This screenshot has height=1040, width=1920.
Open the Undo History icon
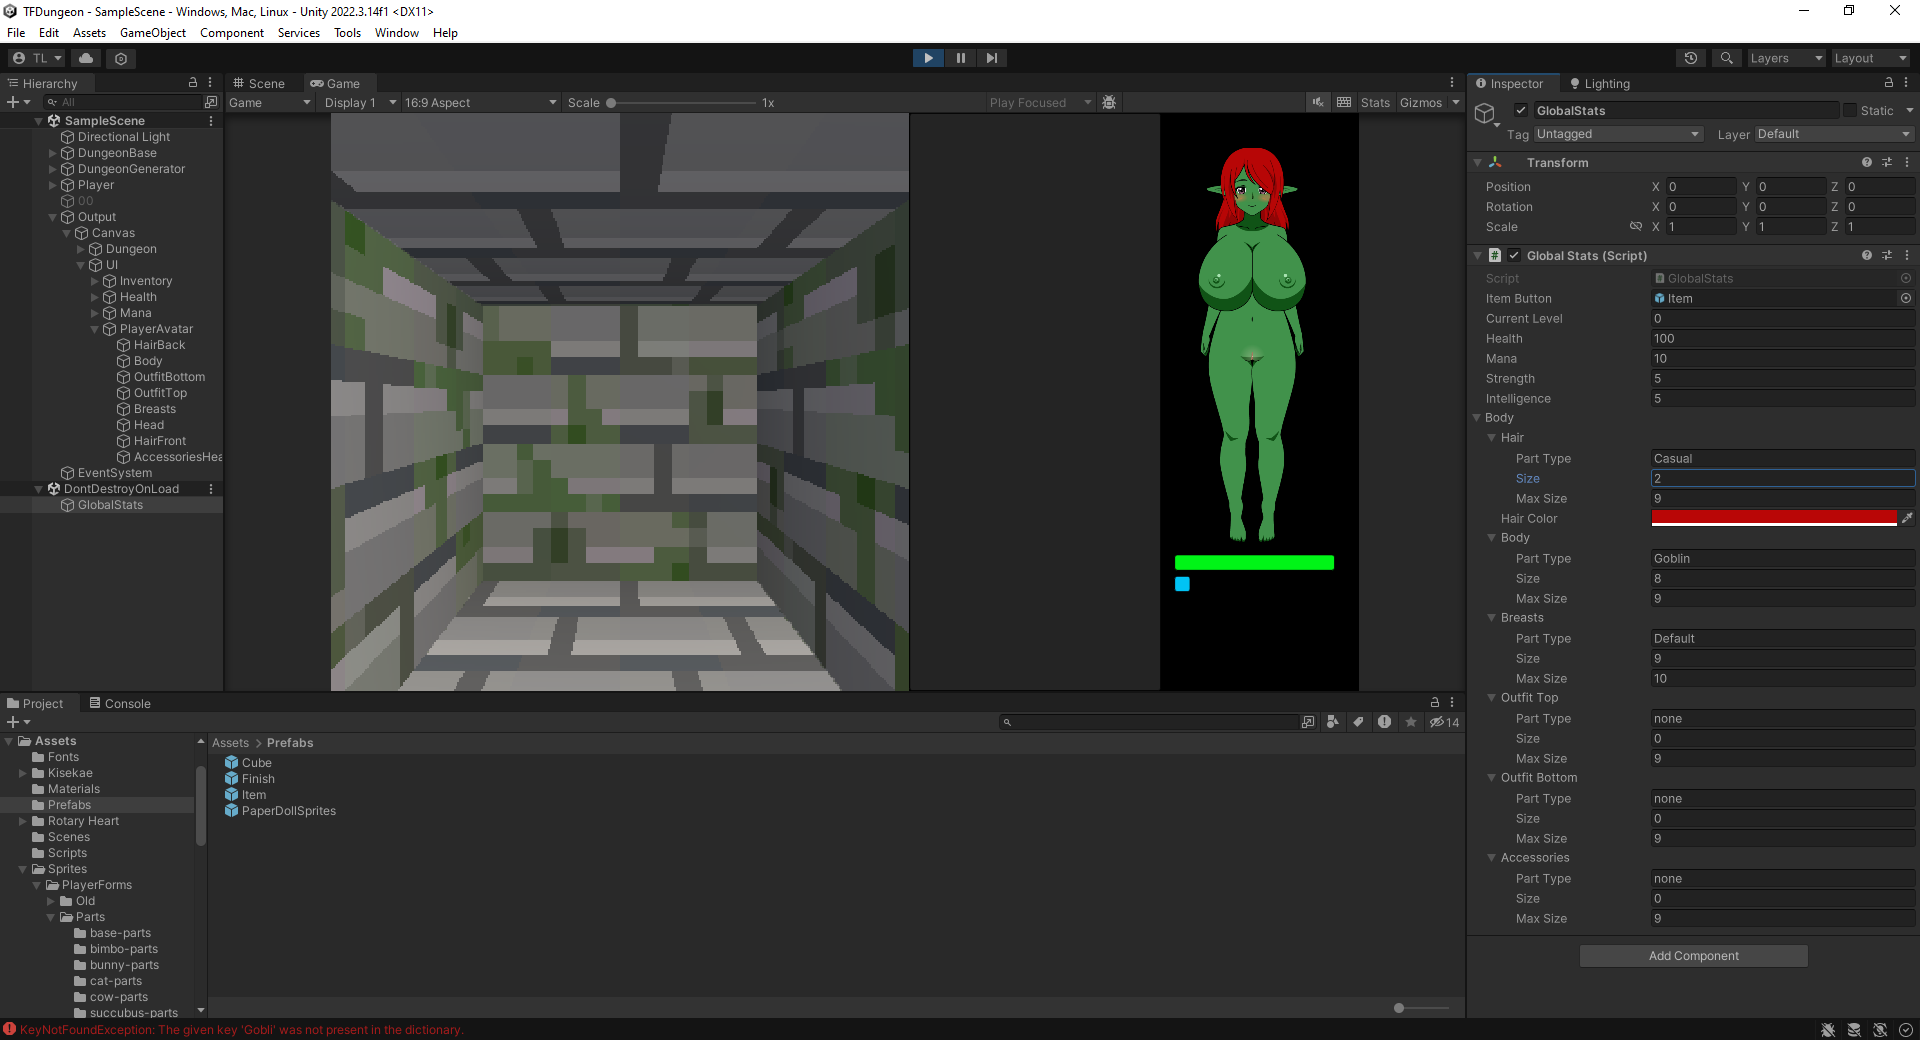click(1691, 58)
